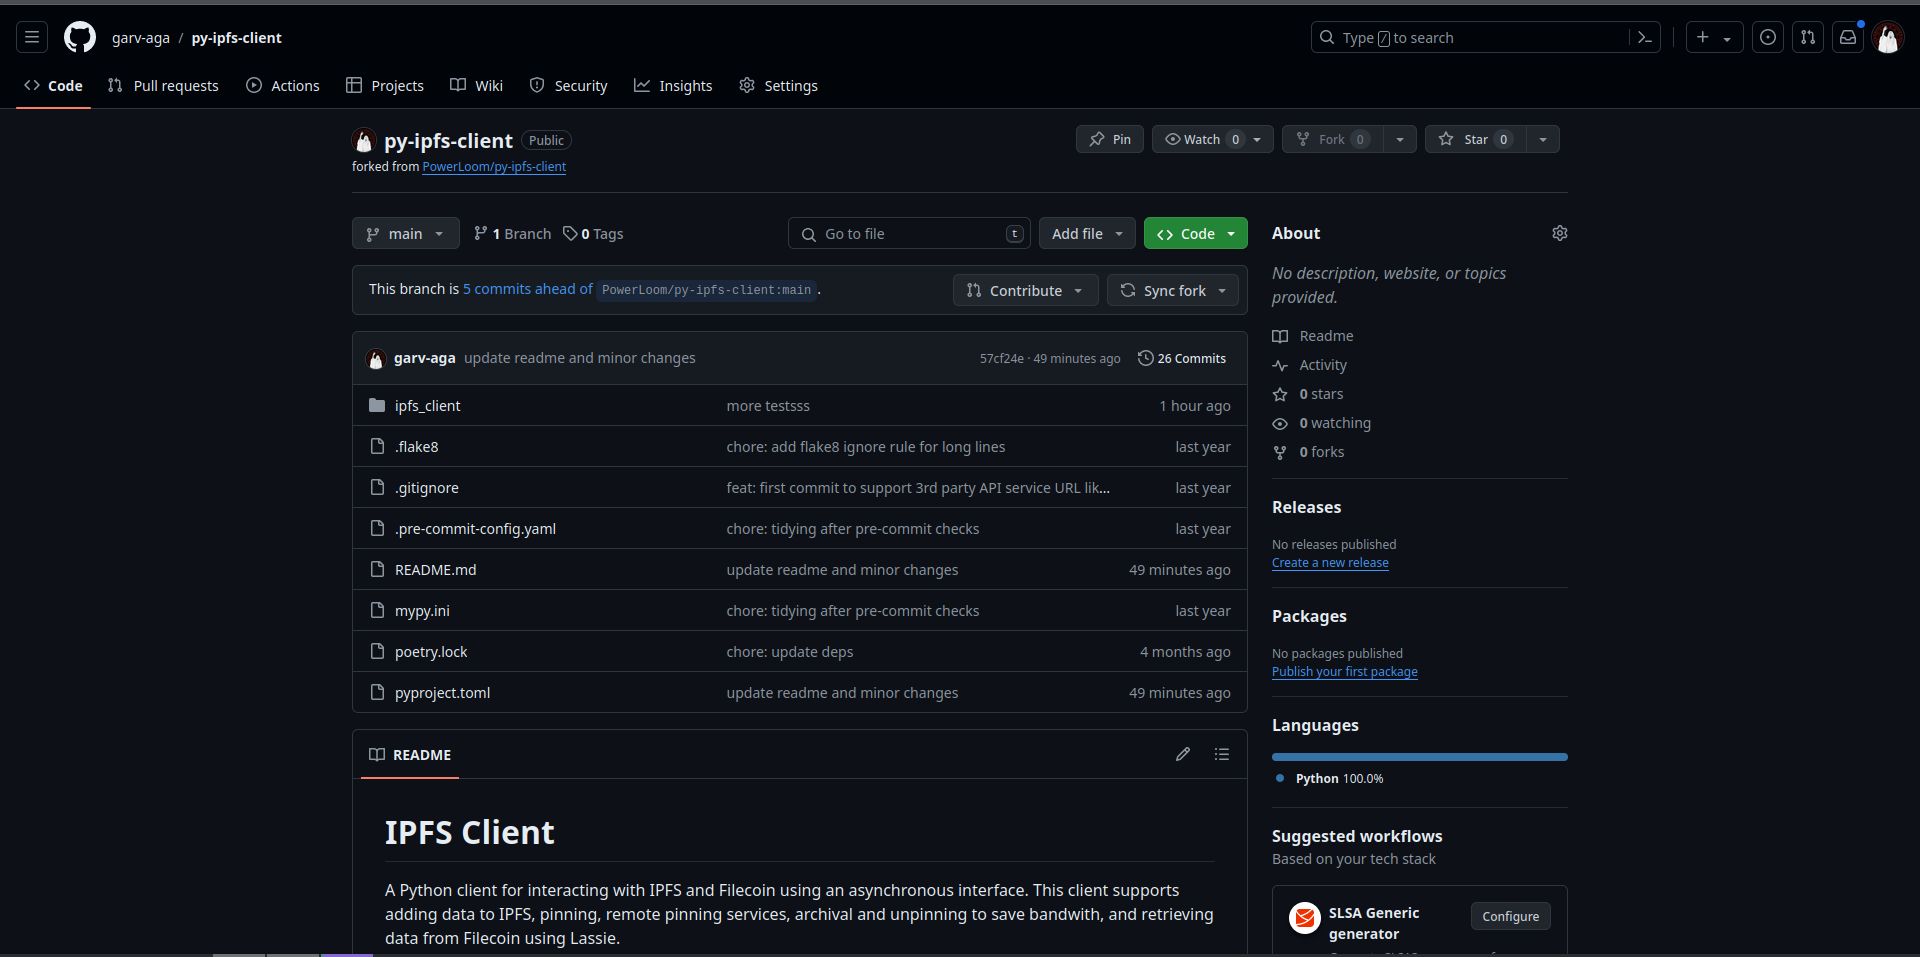
Task: Click the repository owner avatar beside py-ipfs-client
Action: 364,141
